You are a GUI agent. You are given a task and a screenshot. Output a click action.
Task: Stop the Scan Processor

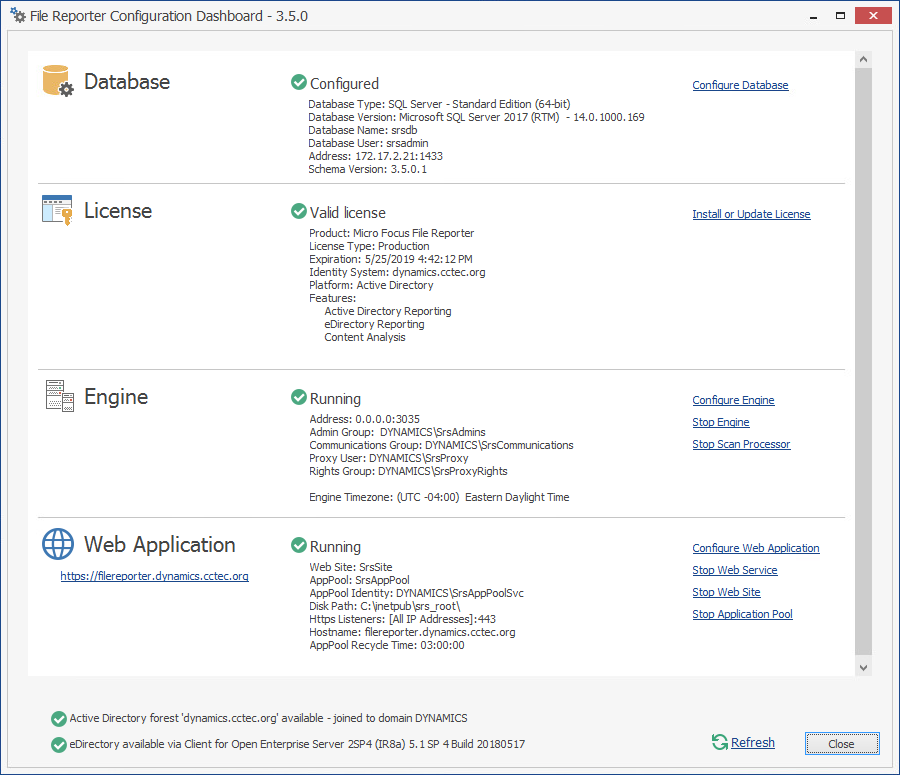click(741, 444)
